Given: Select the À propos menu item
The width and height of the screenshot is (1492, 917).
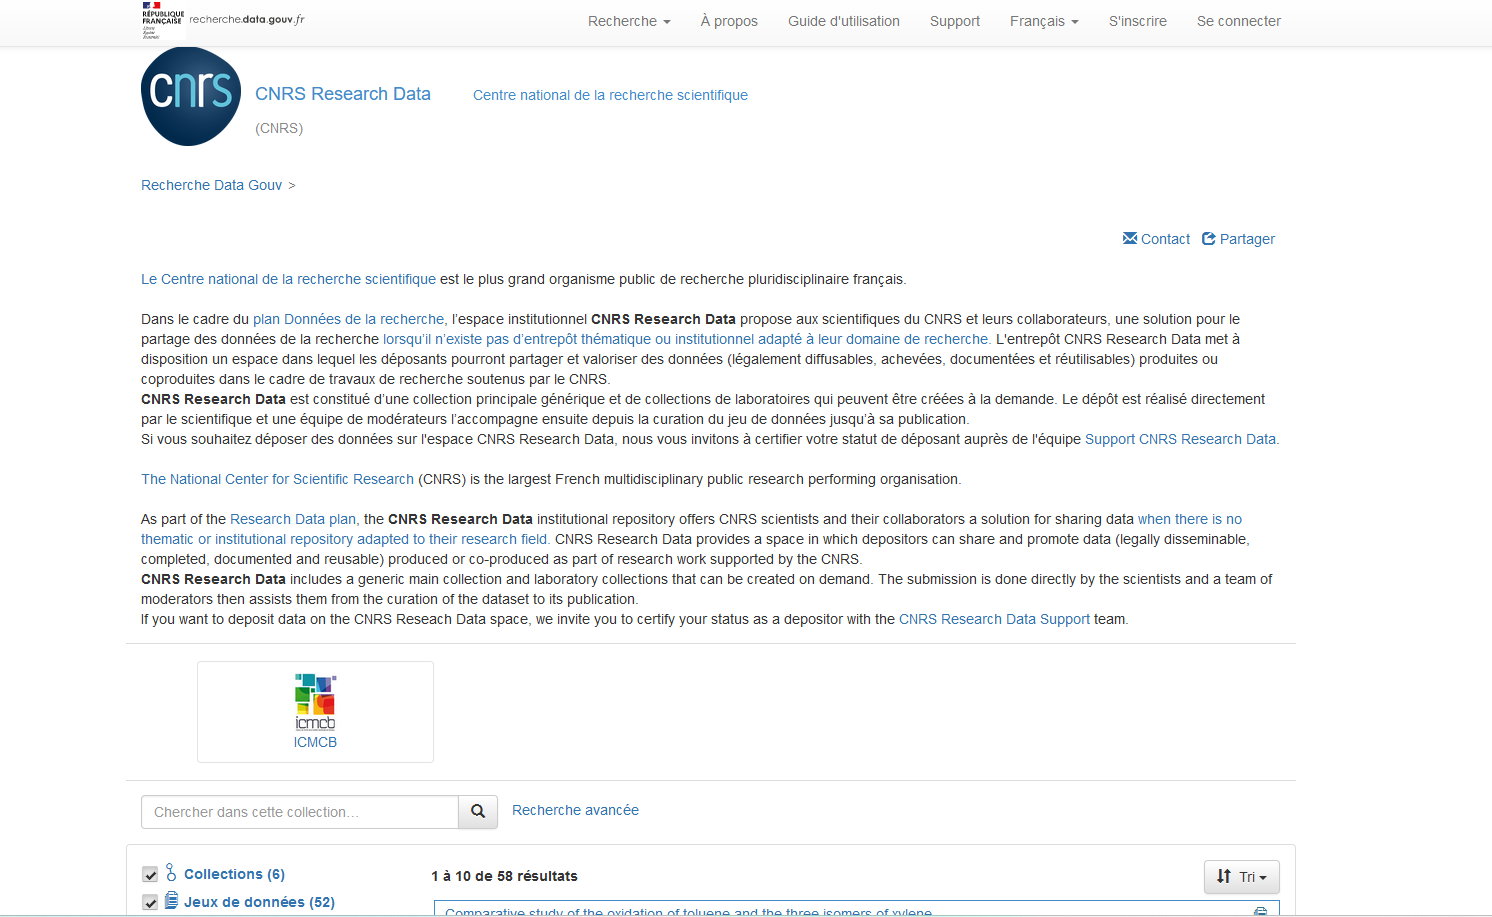Looking at the screenshot, I should [x=729, y=20].
